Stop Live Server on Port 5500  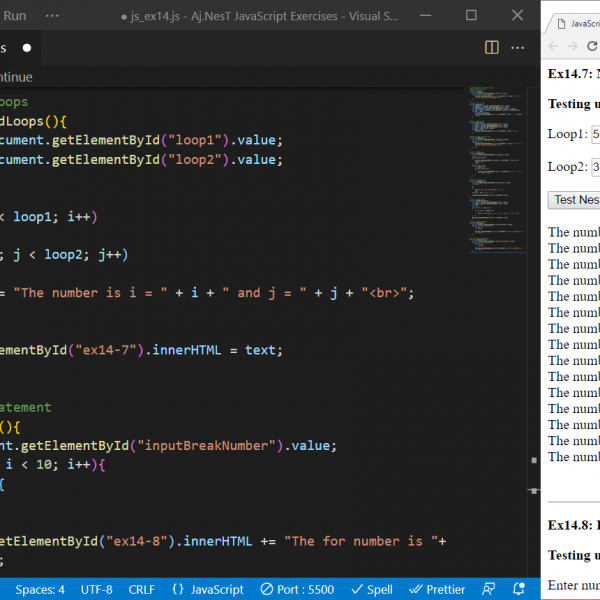tap(297, 589)
